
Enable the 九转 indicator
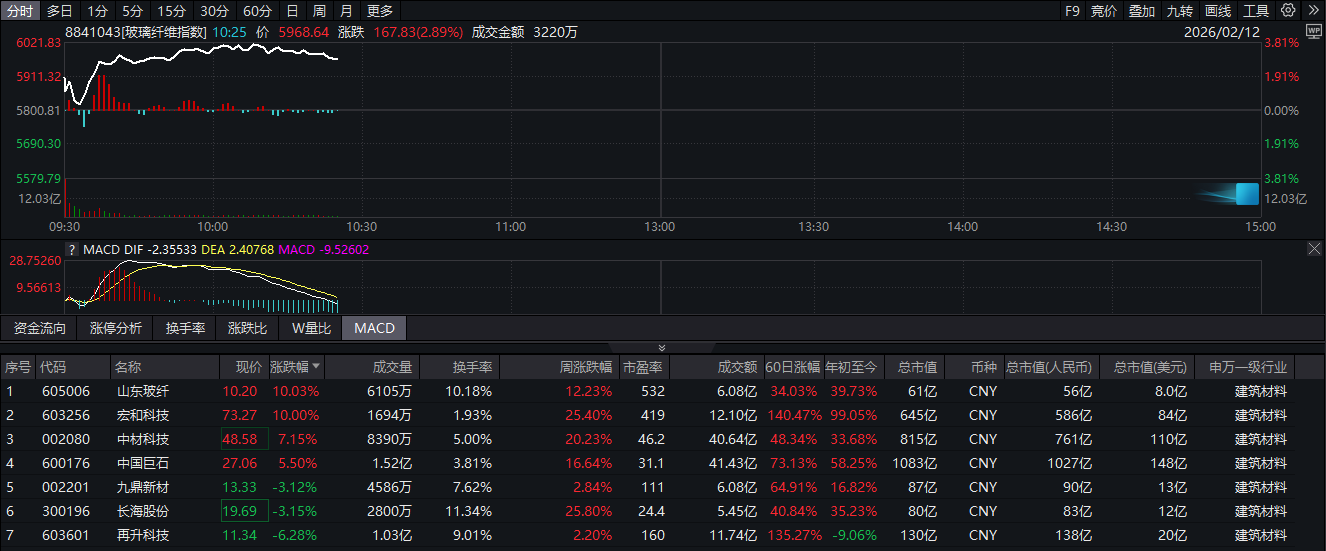pyautogui.click(x=1179, y=11)
